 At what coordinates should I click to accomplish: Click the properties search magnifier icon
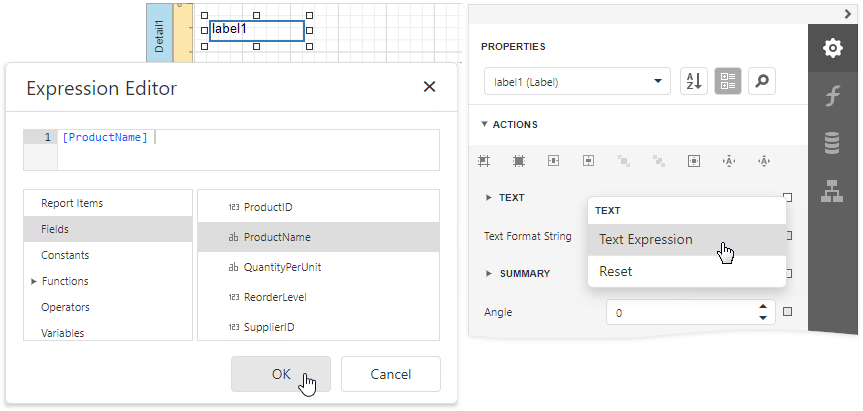(x=761, y=82)
